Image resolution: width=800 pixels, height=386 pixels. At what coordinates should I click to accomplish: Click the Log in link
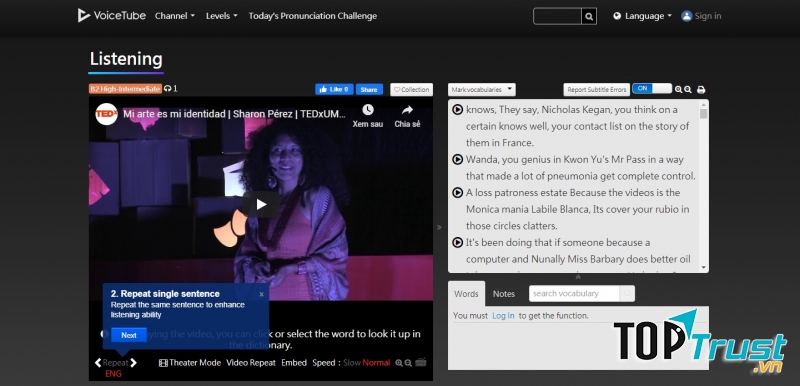pyautogui.click(x=503, y=316)
